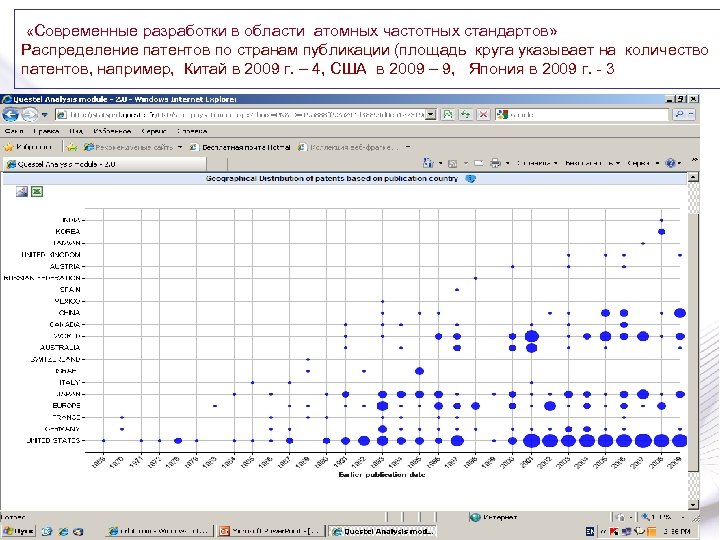Open the Рекомендуемые сайты favorites link
The width and height of the screenshot is (720, 540).
coord(128,147)
